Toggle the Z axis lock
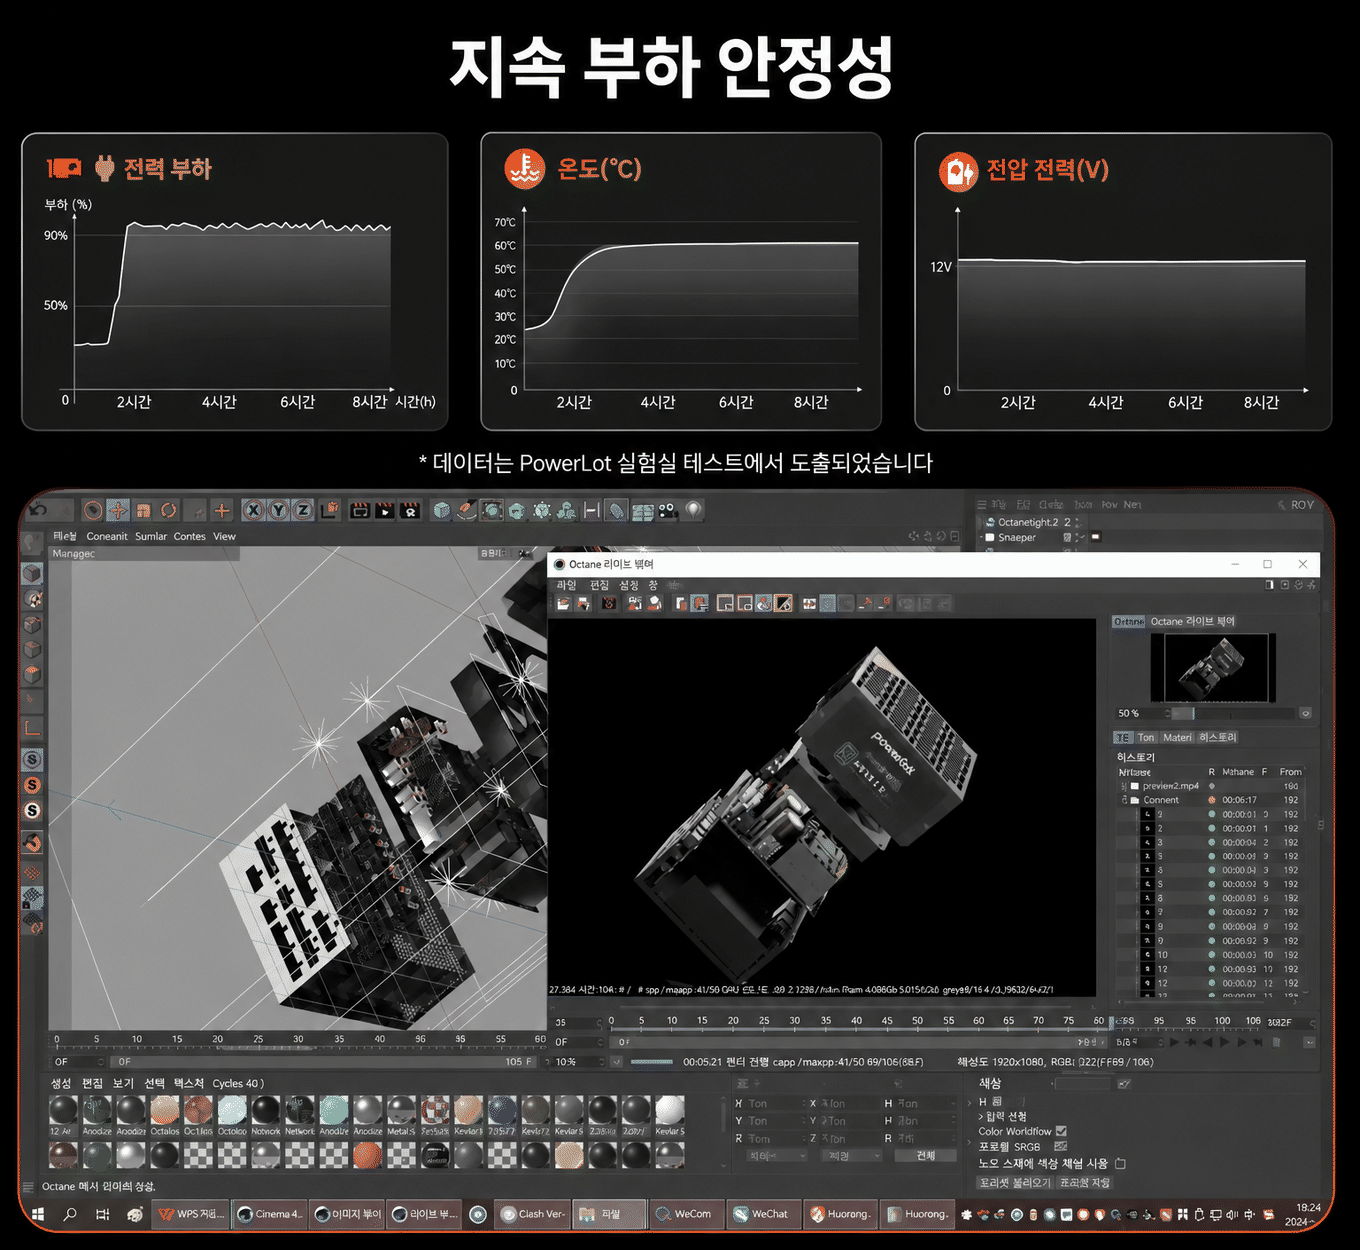Screen dimensions: 1360x1250 302,510
